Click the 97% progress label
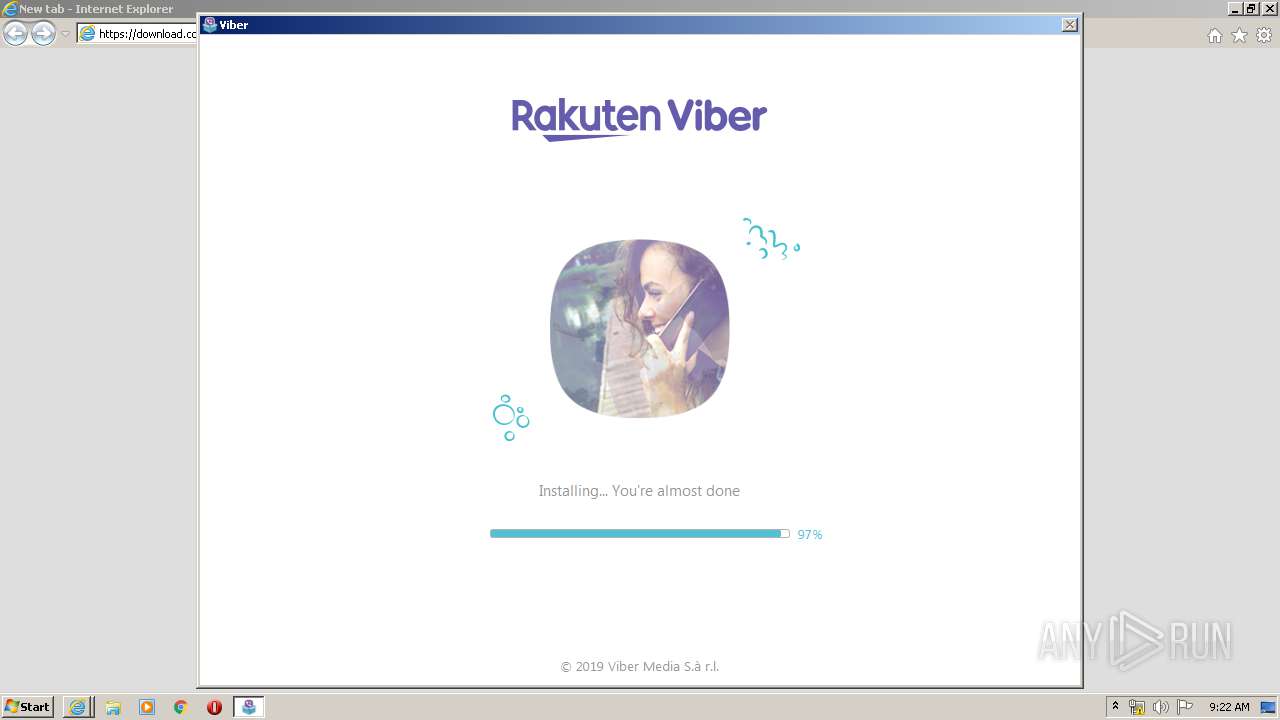 click(x=810, y=535)
